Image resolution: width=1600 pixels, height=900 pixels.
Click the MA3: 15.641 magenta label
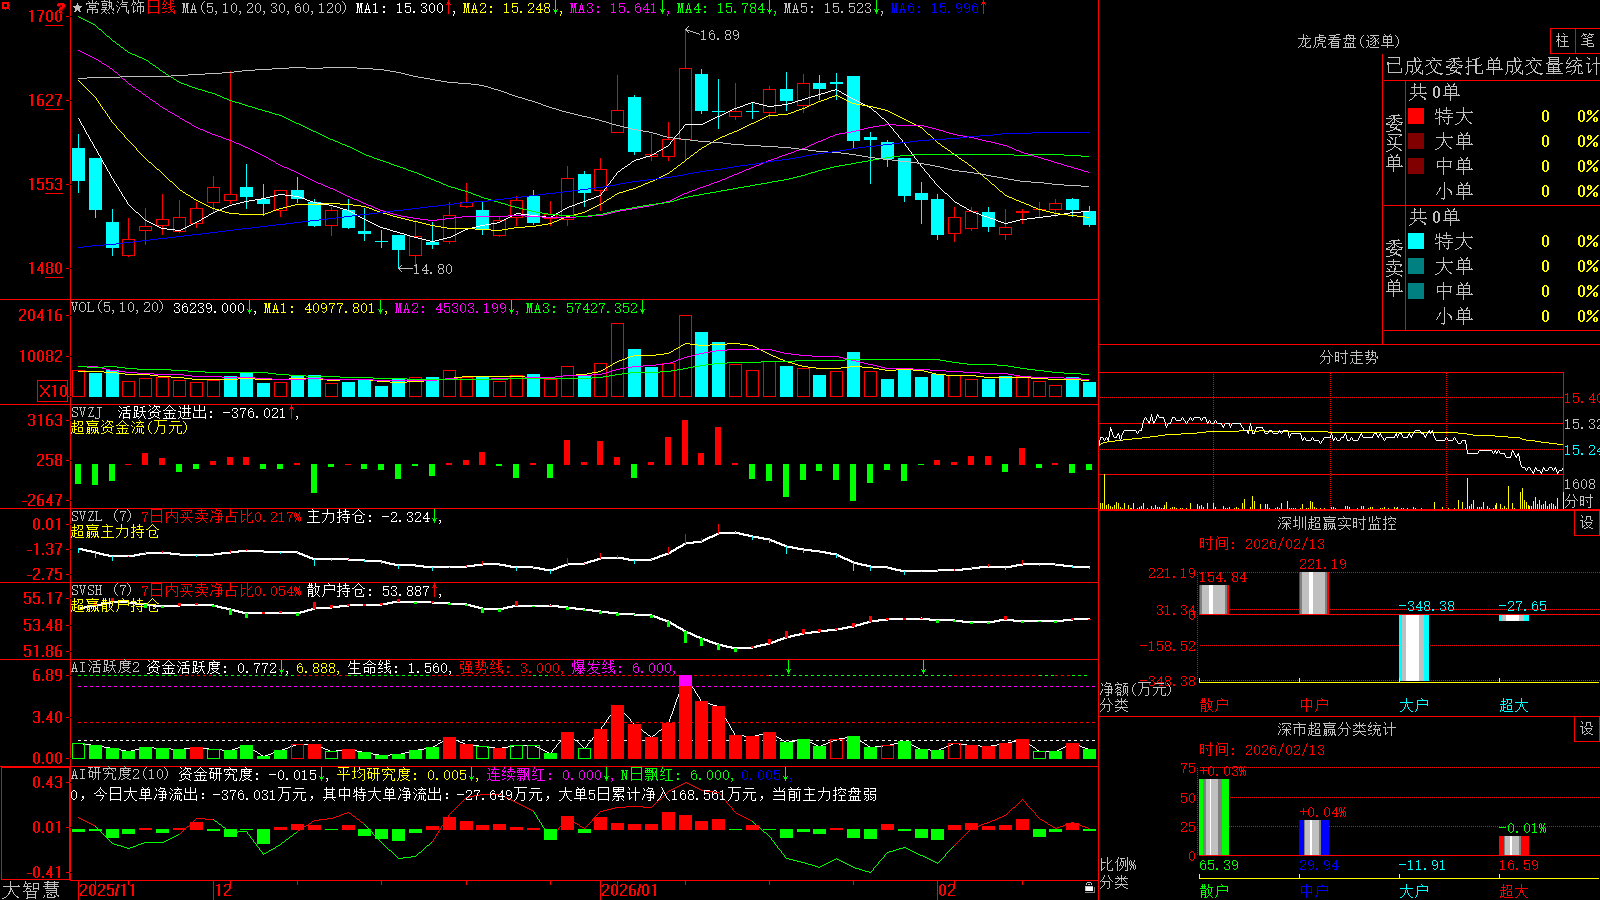pos(619,8)
